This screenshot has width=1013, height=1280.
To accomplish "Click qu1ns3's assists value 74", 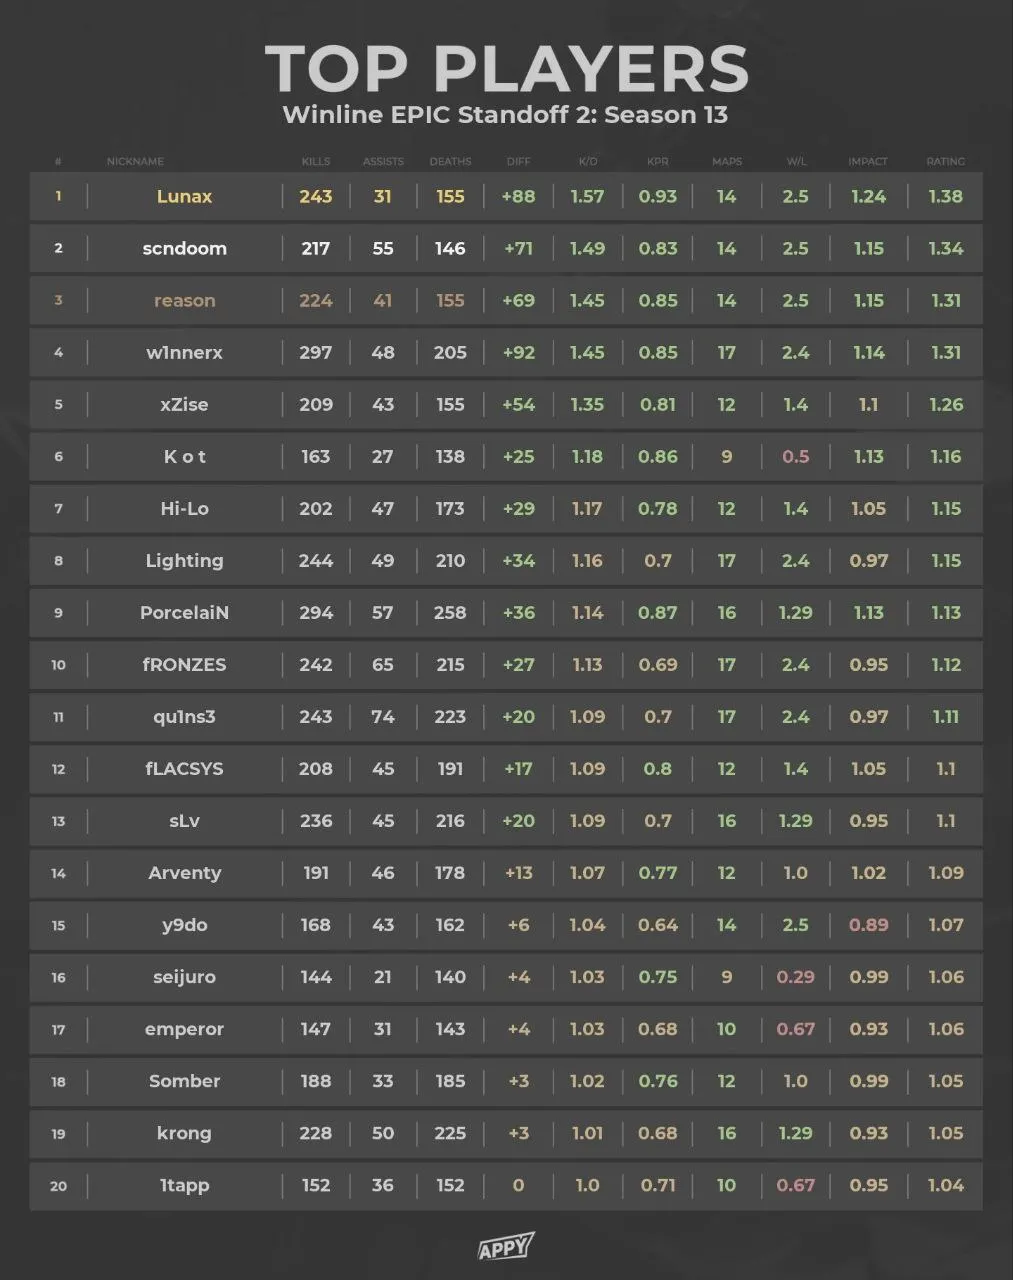I will click(383, 717).
